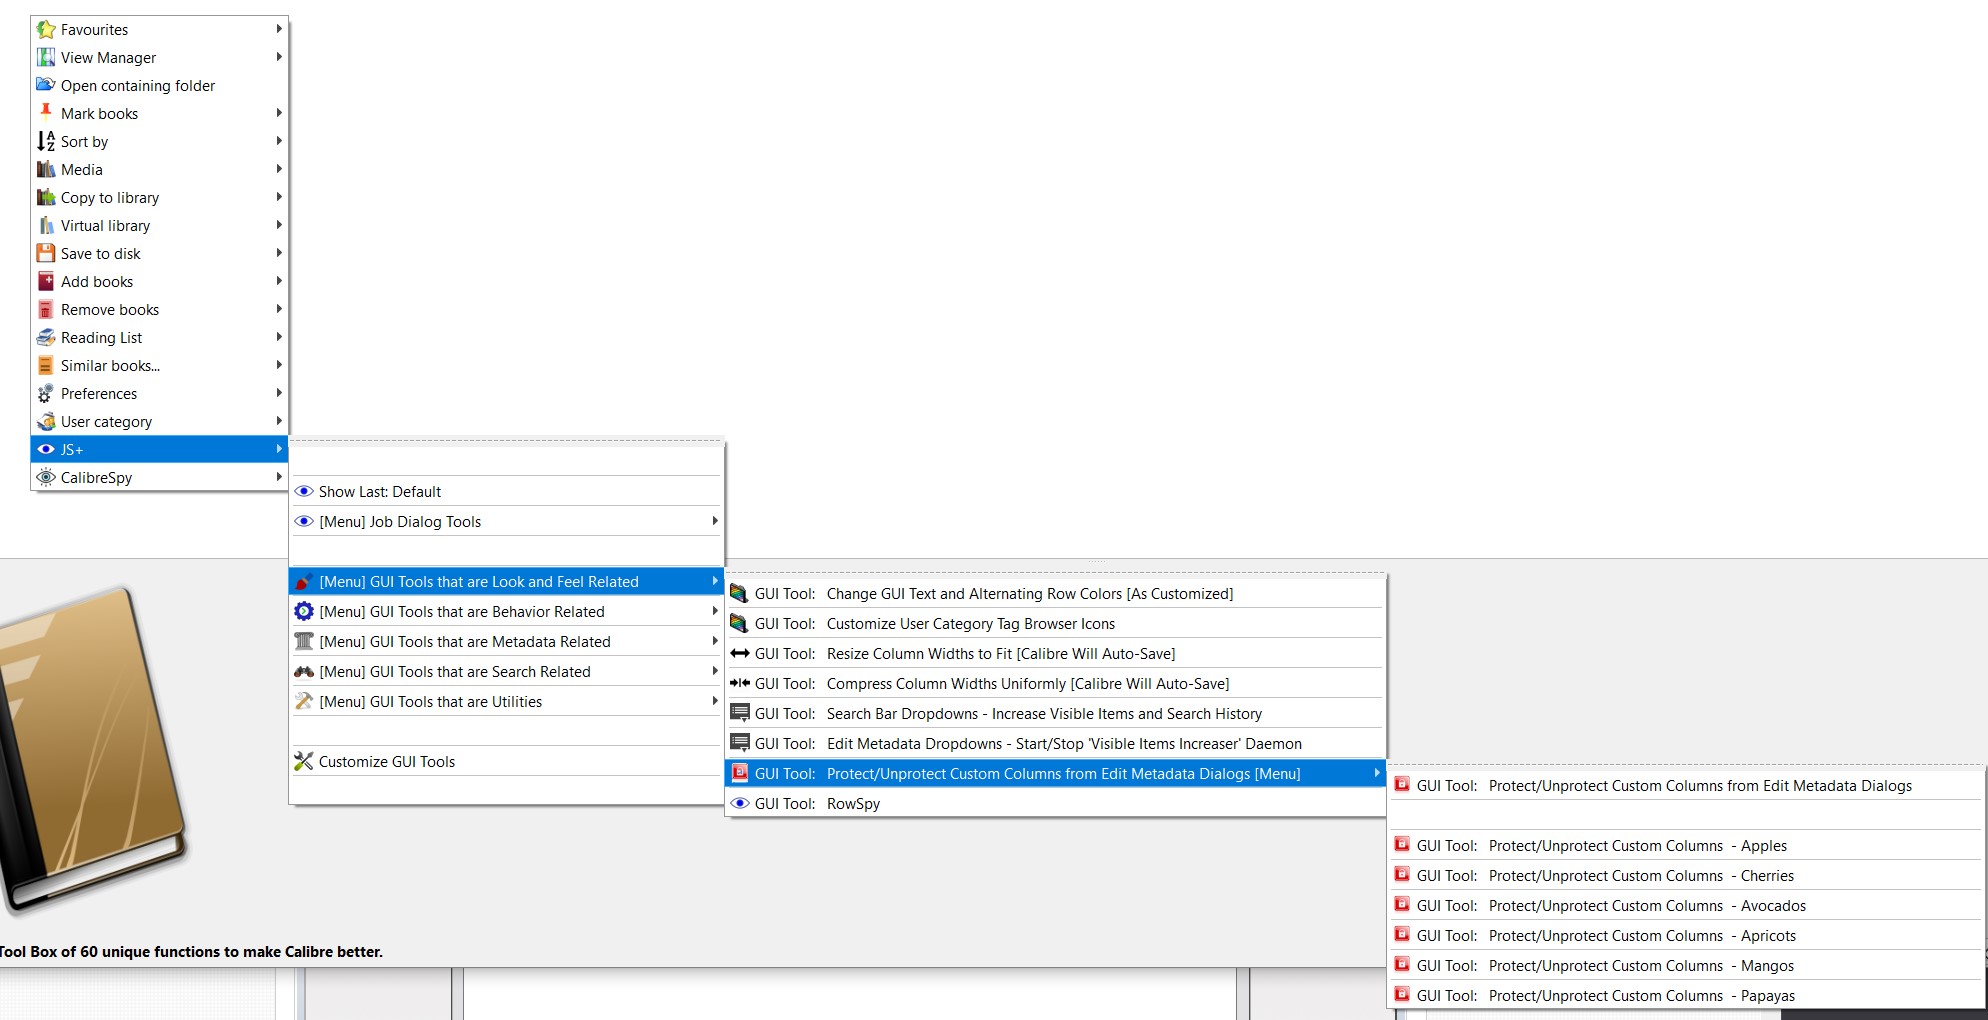The image size is (1988, 1020).
Task: Click the RowSpy eye icon
Action: coord(740,804)
